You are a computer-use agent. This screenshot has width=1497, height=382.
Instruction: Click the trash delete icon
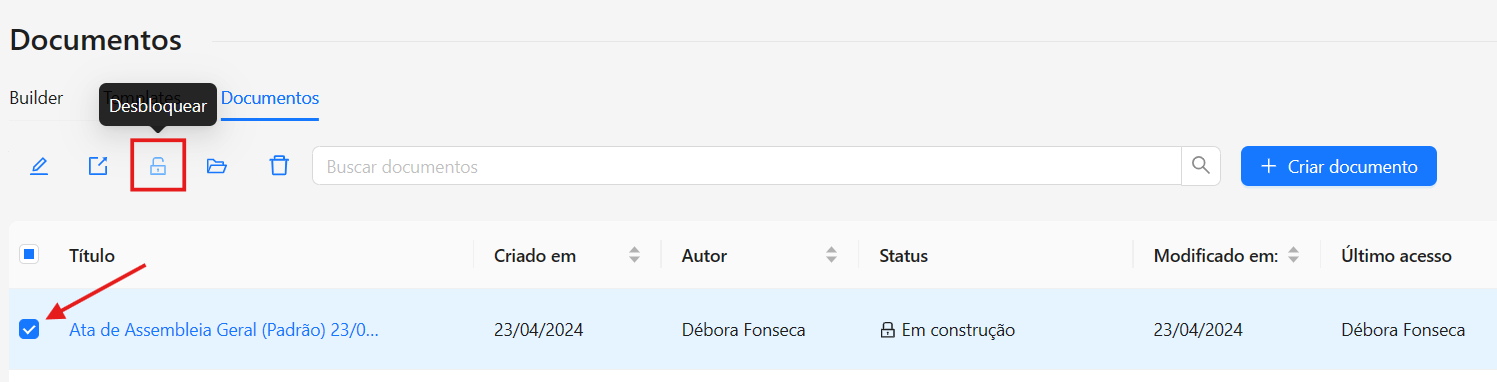click(279, 166)
